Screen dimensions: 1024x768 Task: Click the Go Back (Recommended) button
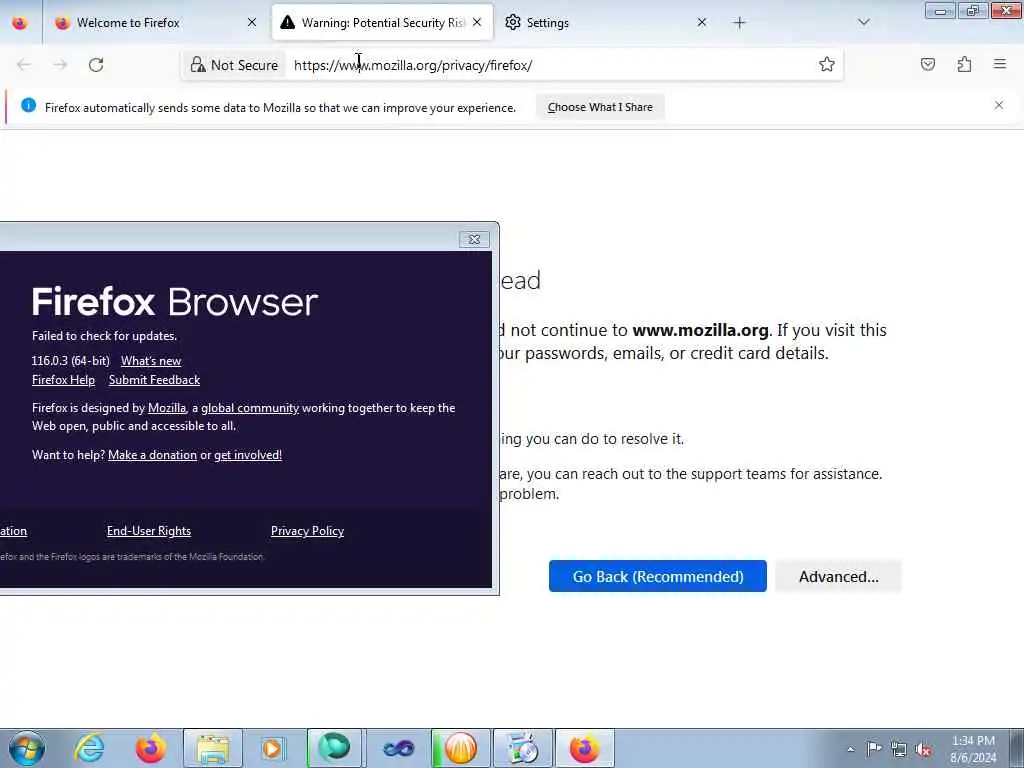(x=658, y=576)
